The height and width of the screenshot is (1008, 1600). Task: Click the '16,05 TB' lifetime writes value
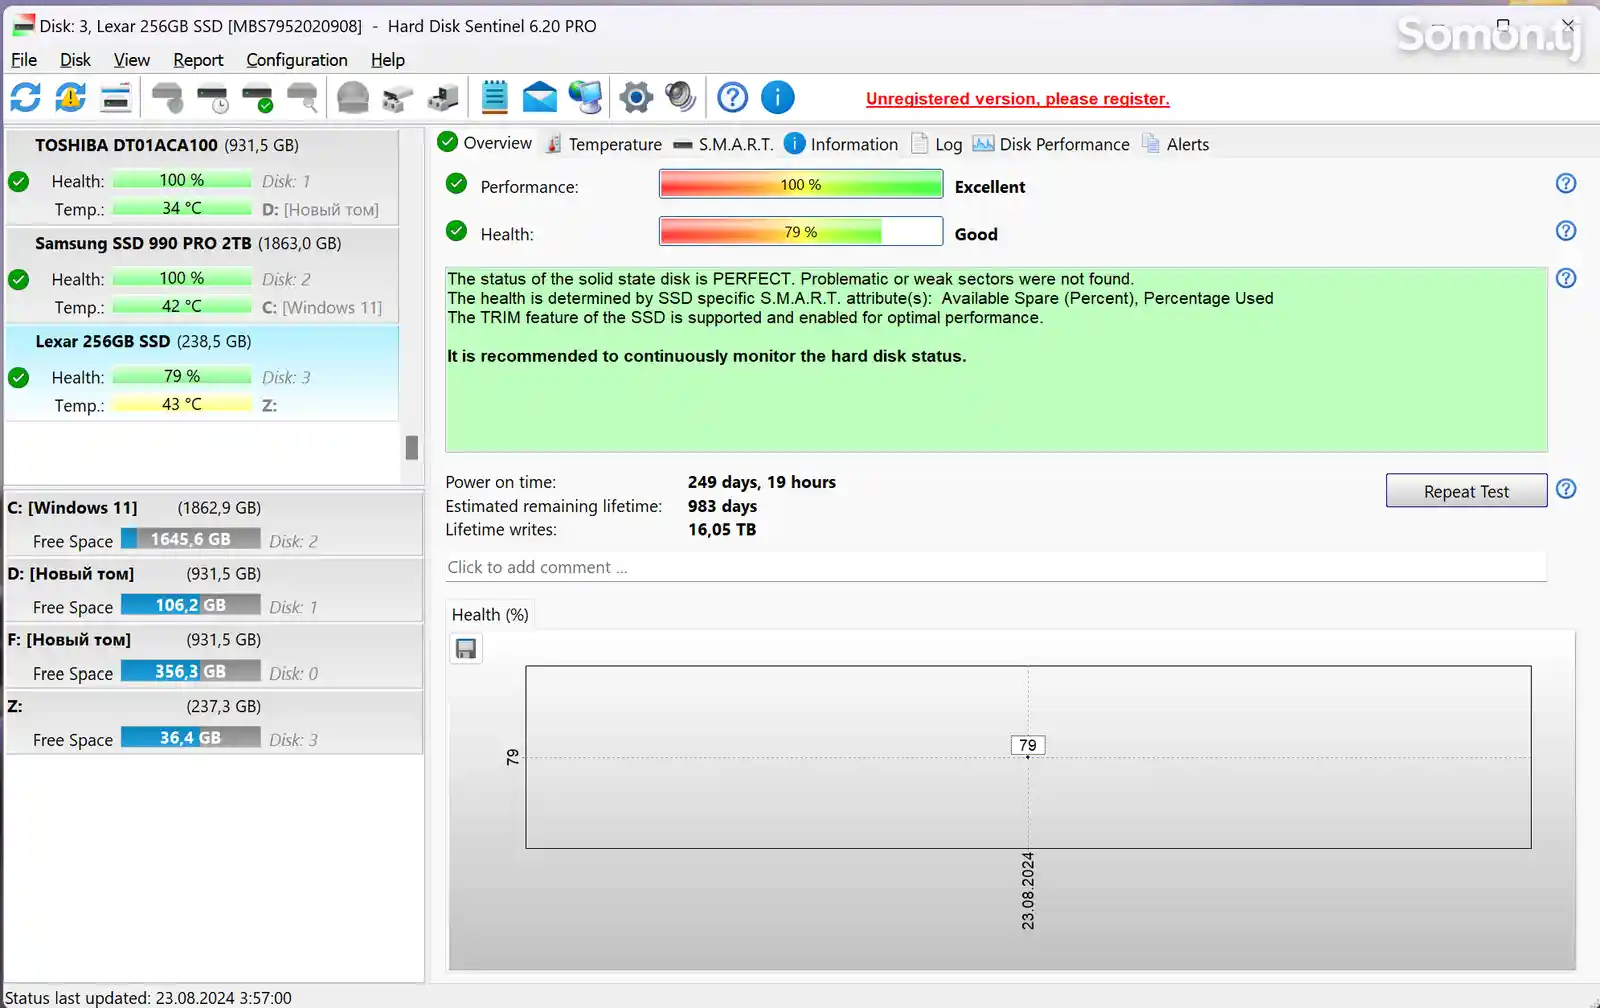click(x=722, y=530)
